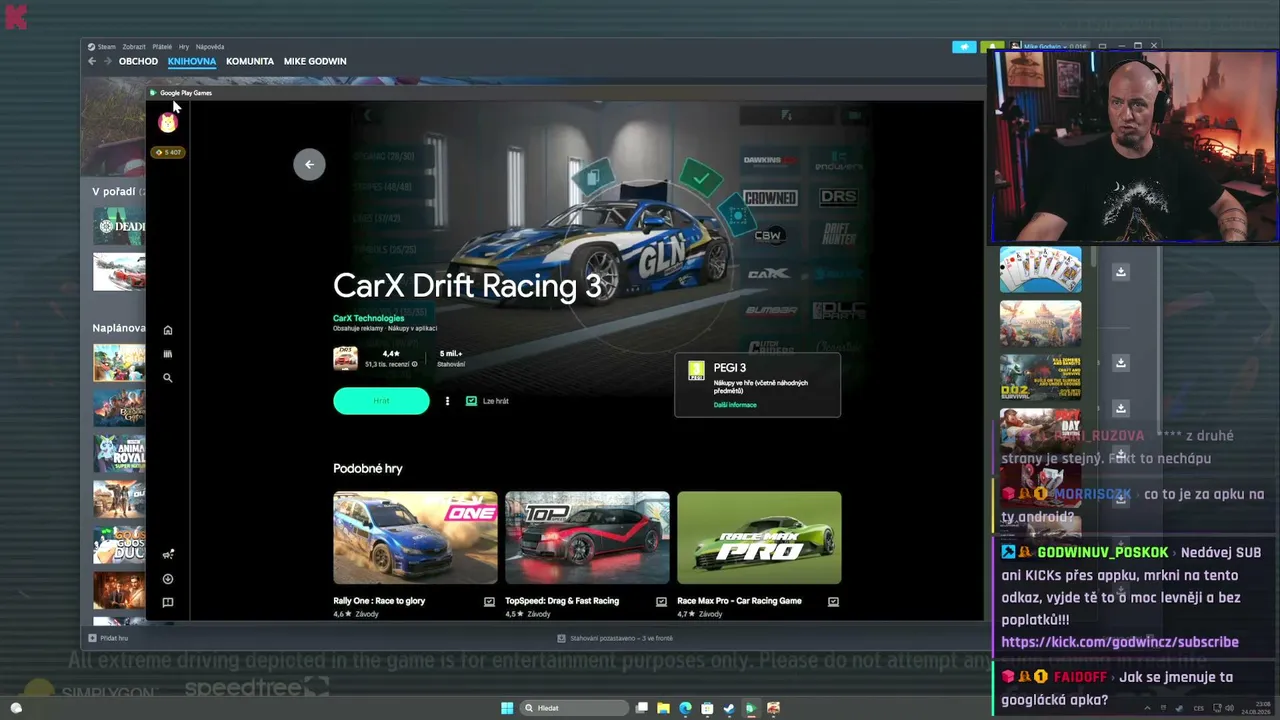The width and height of the screenshot is (1280, 720).
Task: Open File Explorer from the taskbar
Action: click(x=663, y=708)
